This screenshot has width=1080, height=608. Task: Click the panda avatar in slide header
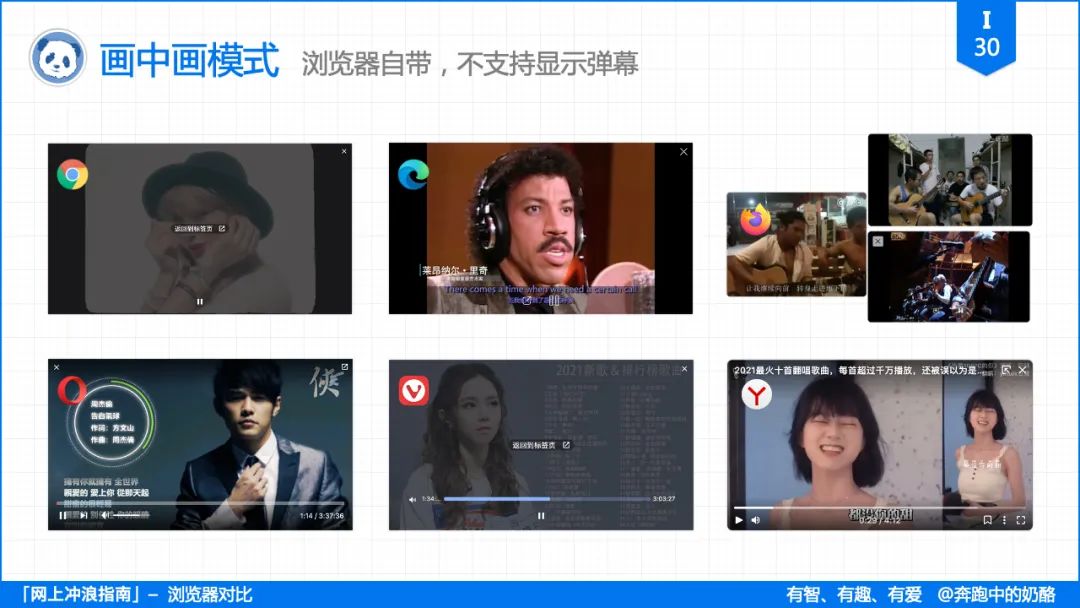[58, 58]
